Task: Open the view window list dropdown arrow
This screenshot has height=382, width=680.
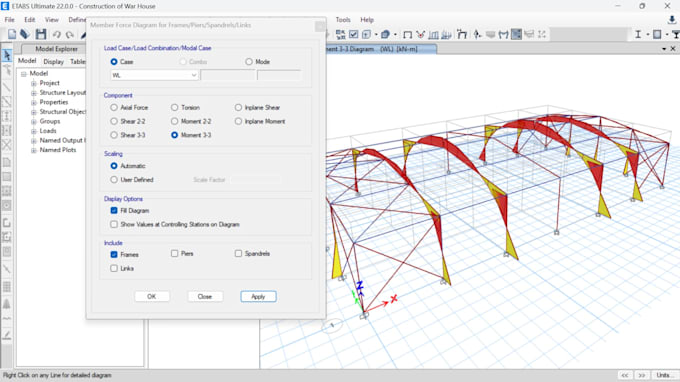Action: [x=664, y=49]
